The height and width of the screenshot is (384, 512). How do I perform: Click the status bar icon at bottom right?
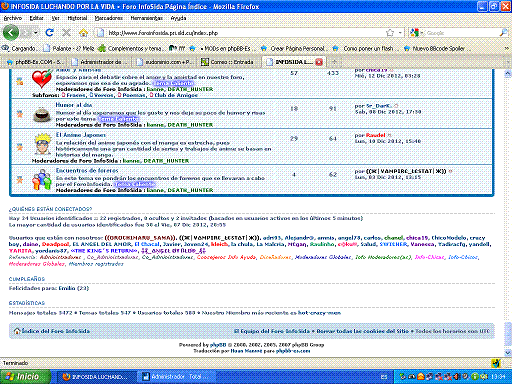pos(496,363)
